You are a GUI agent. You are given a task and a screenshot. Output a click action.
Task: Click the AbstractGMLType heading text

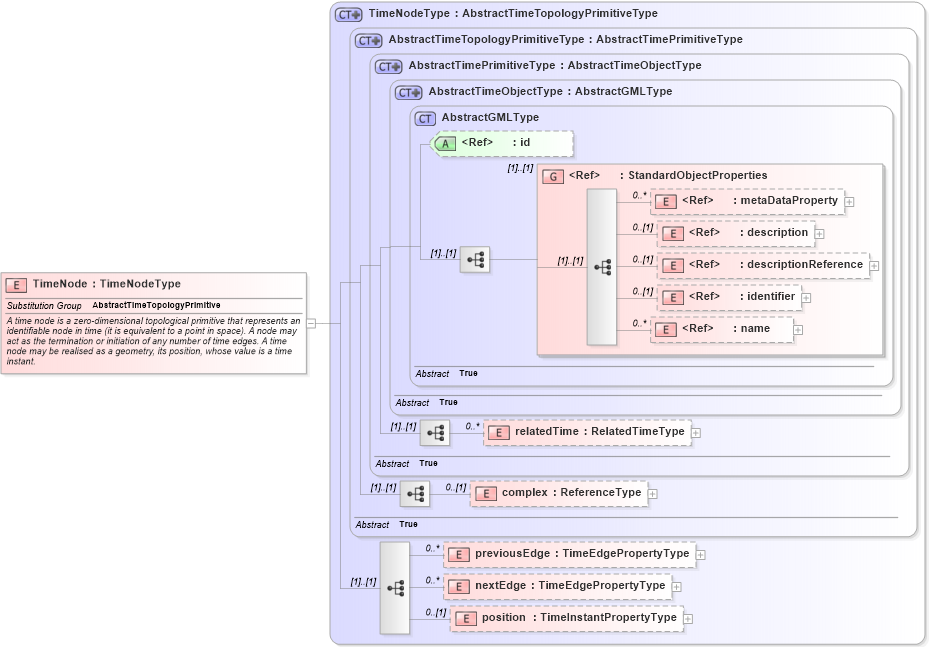490,117
